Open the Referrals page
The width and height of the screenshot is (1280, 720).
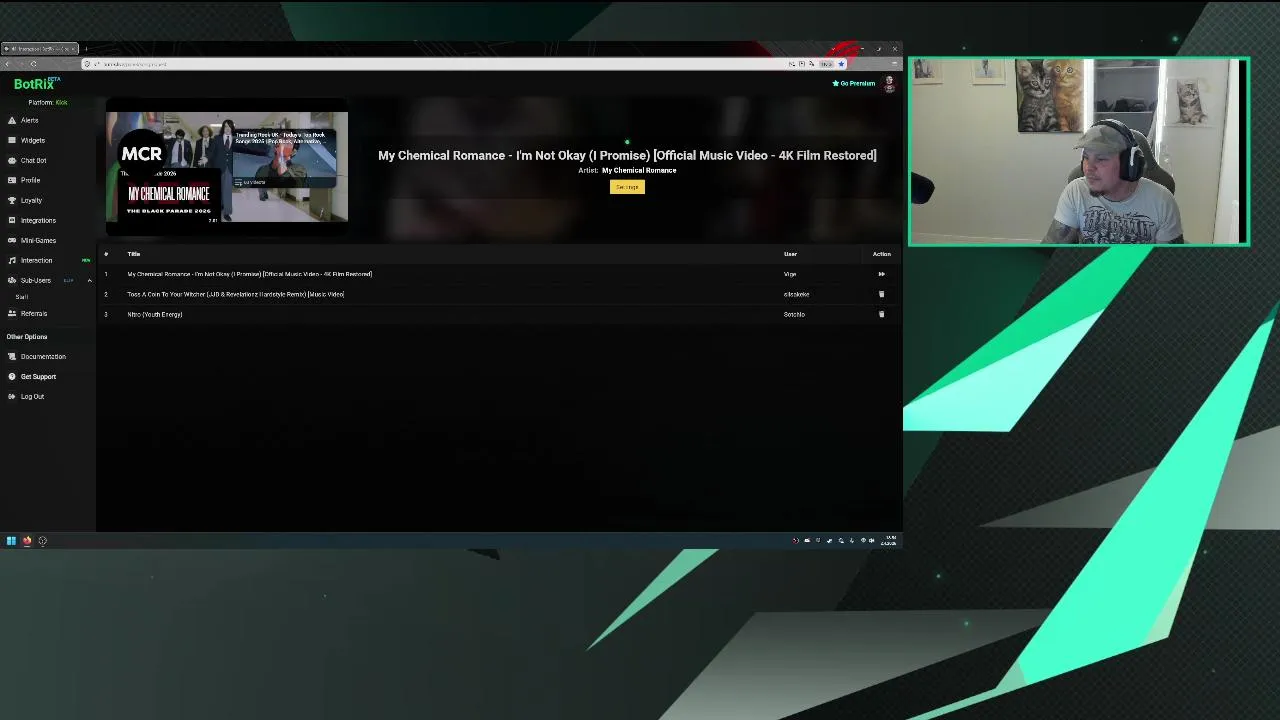pyautogui.click(x=33, y=313)
